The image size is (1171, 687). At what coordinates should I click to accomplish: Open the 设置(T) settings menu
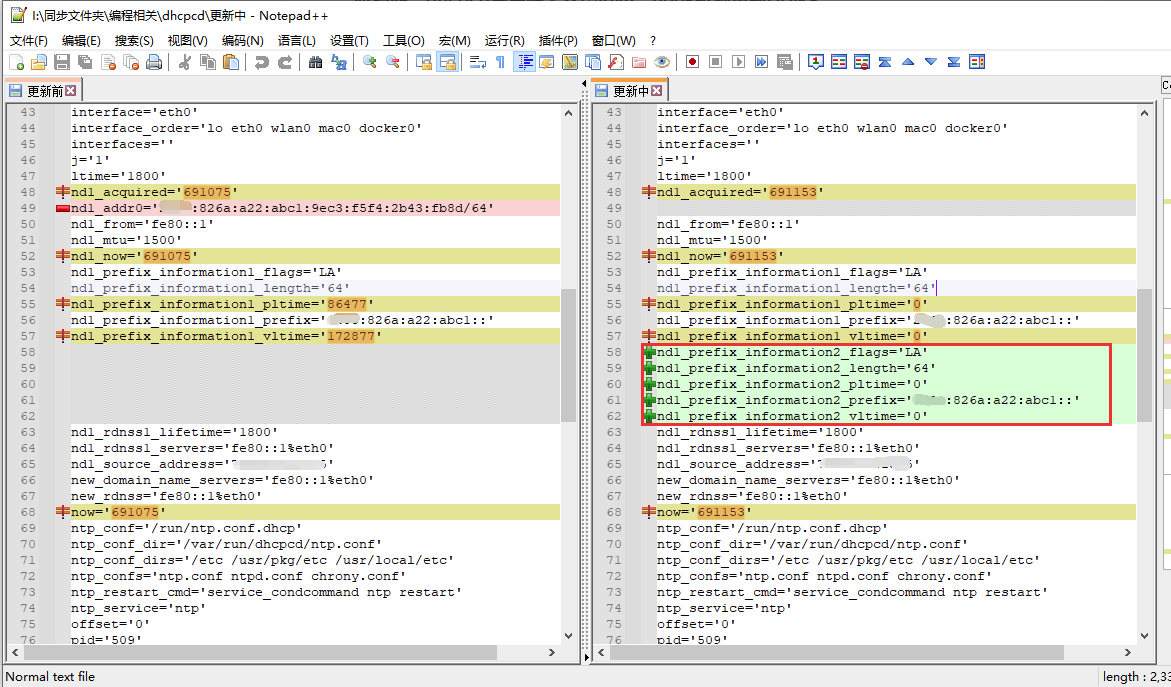349,41
